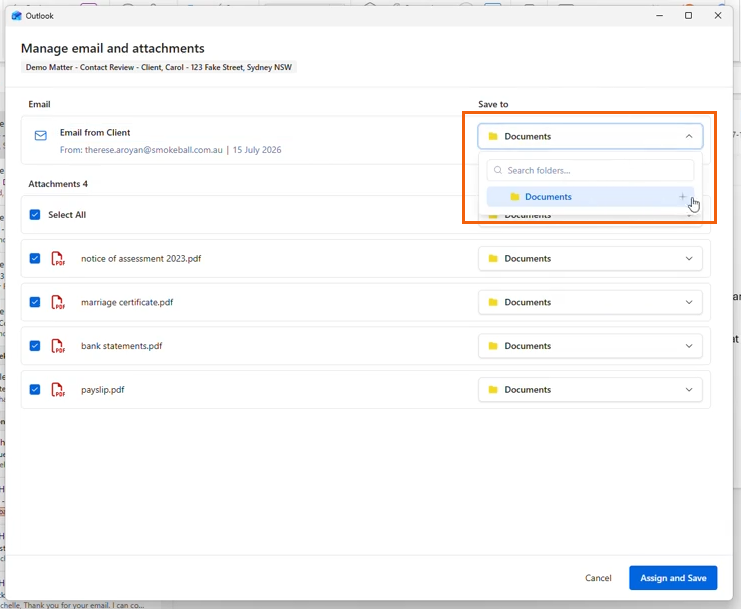Screen dimensions: 741x609
Task: Click the payslip.pdf file name
Action: [x=103, y=390]
